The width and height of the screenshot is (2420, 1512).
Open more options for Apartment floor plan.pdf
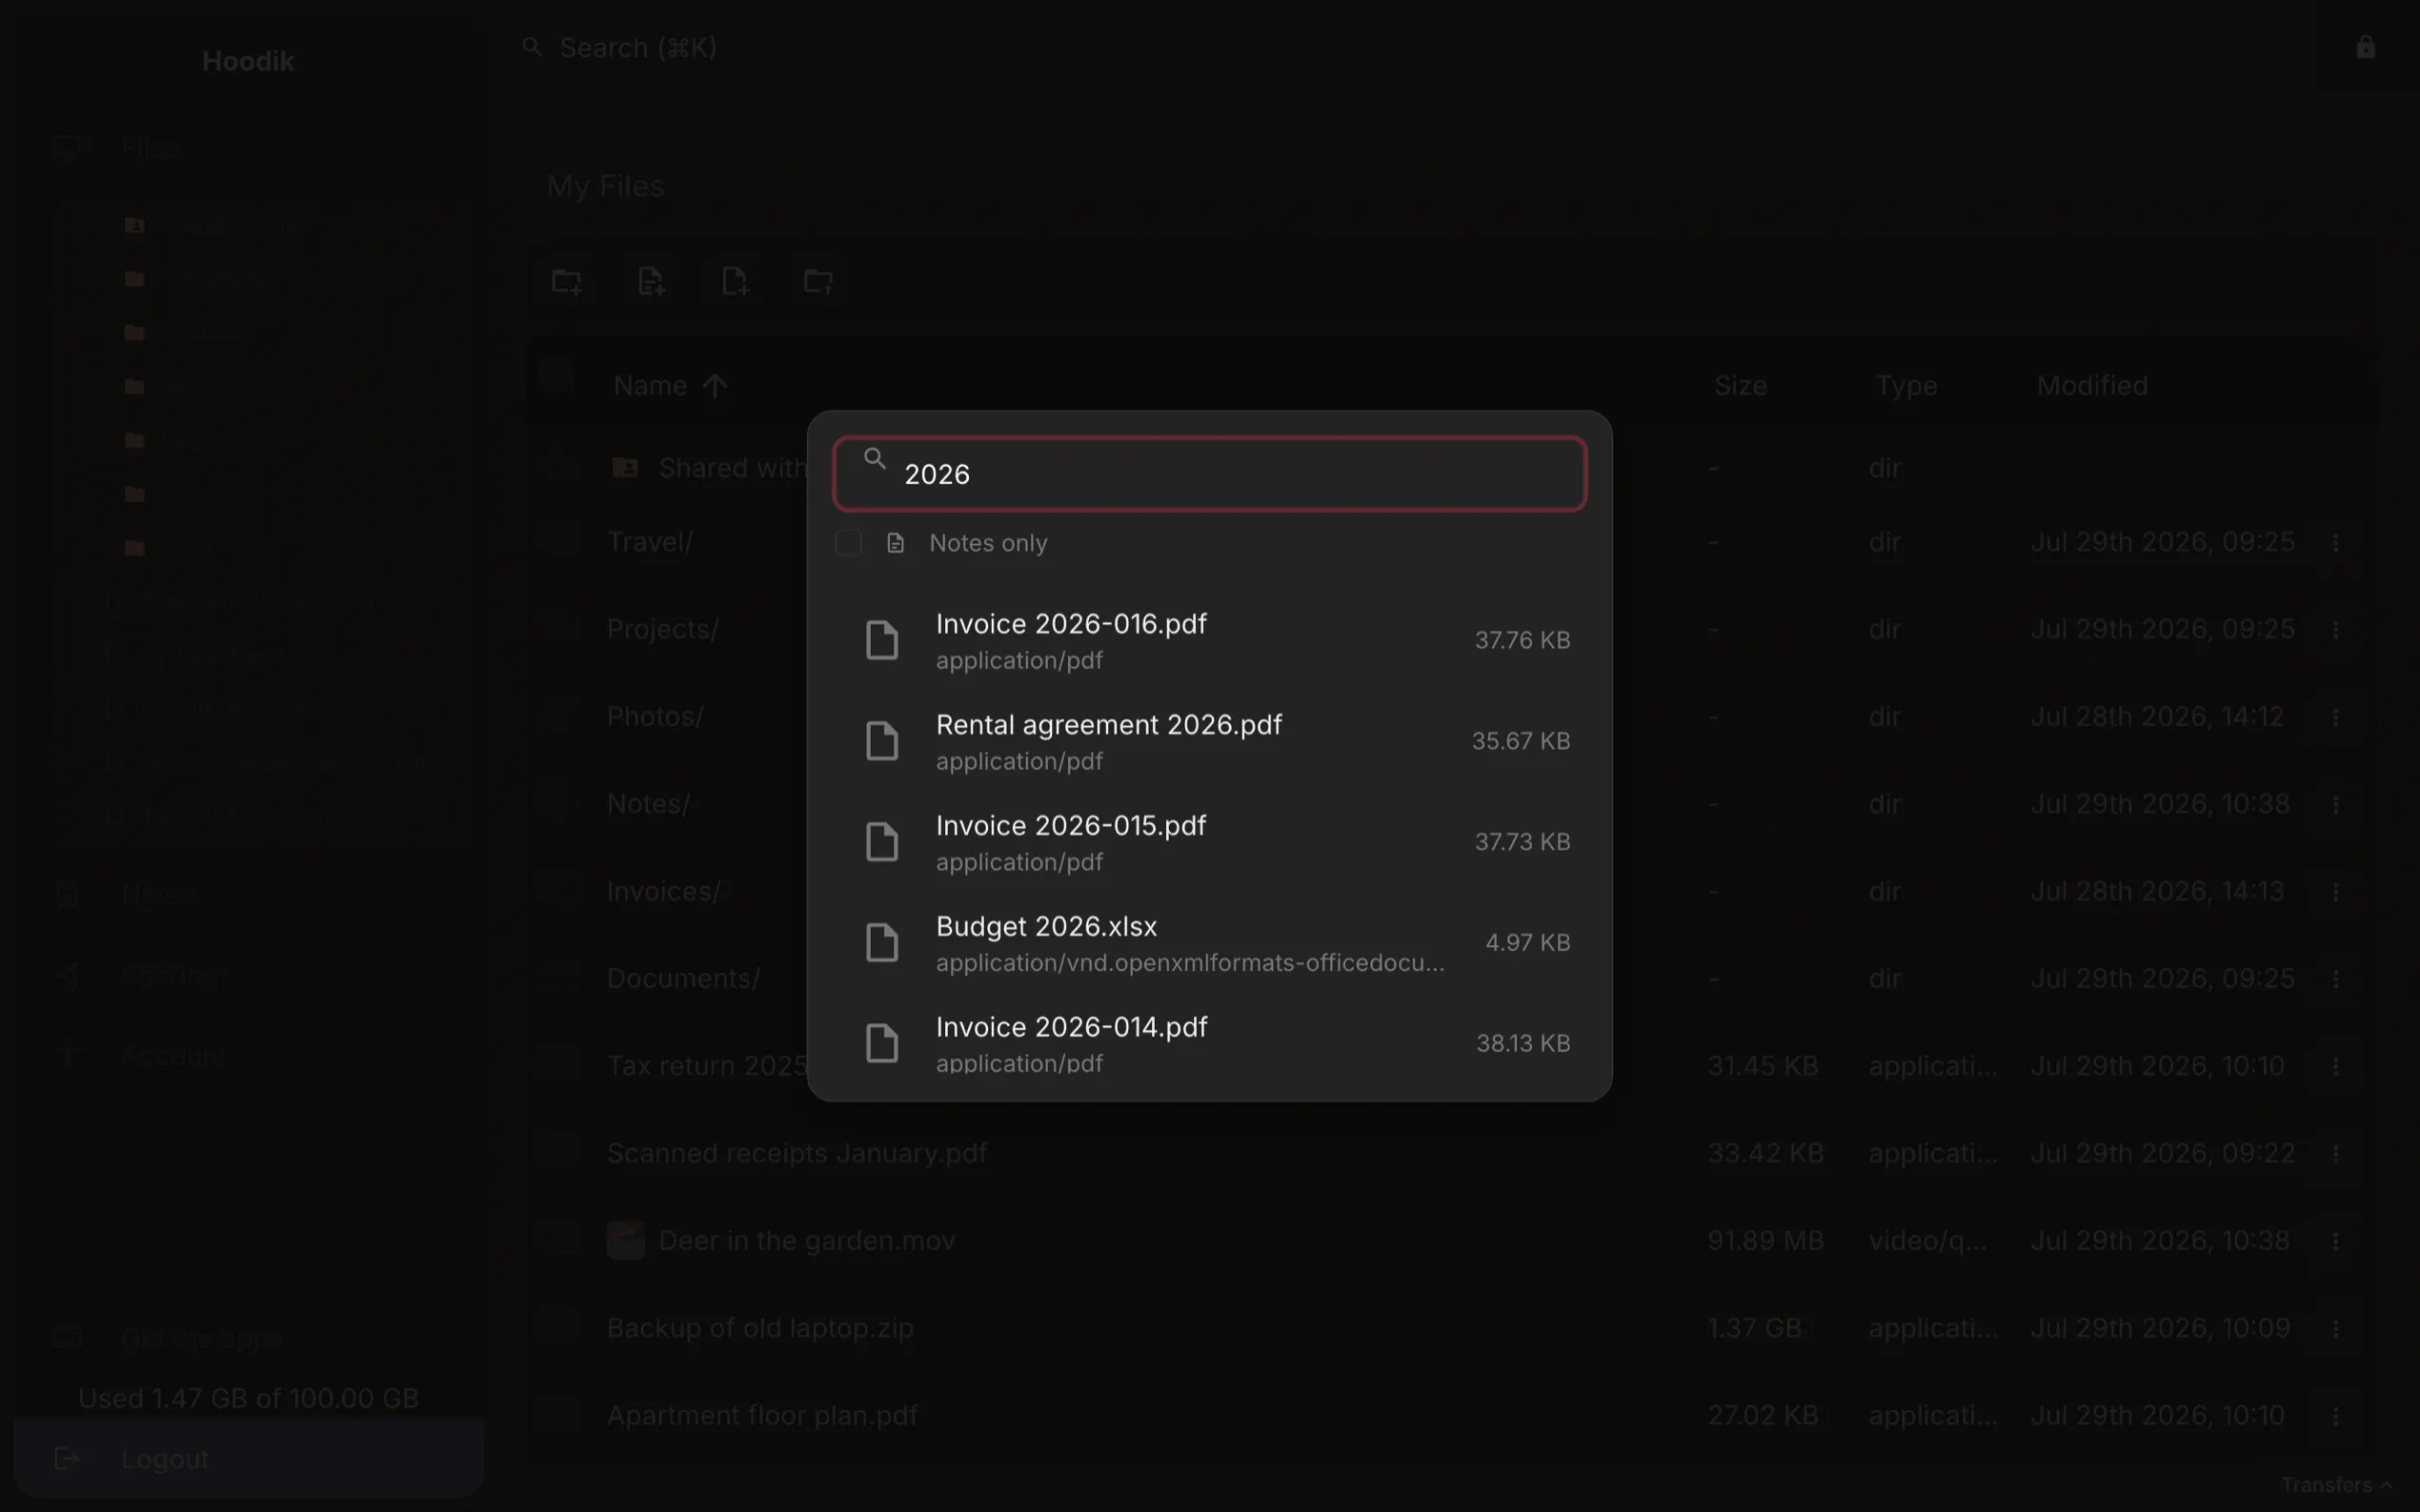2336,1415
